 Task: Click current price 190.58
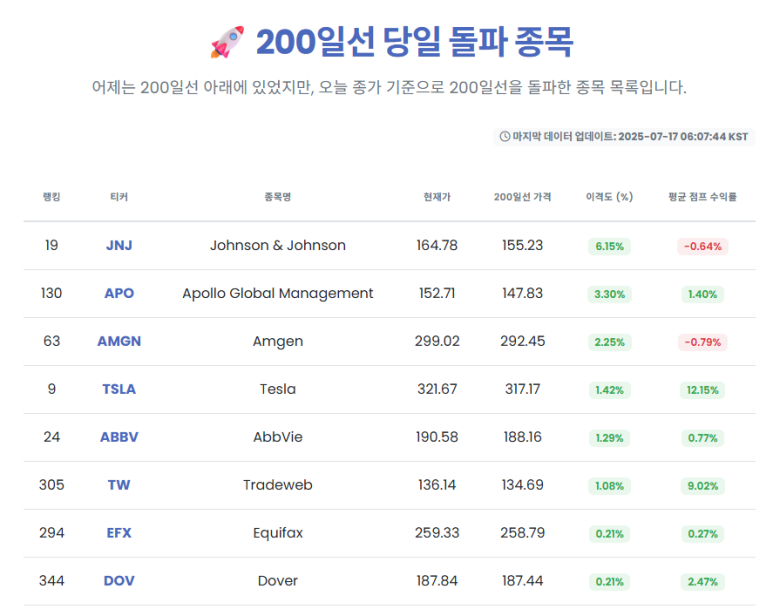coord(437,437)
